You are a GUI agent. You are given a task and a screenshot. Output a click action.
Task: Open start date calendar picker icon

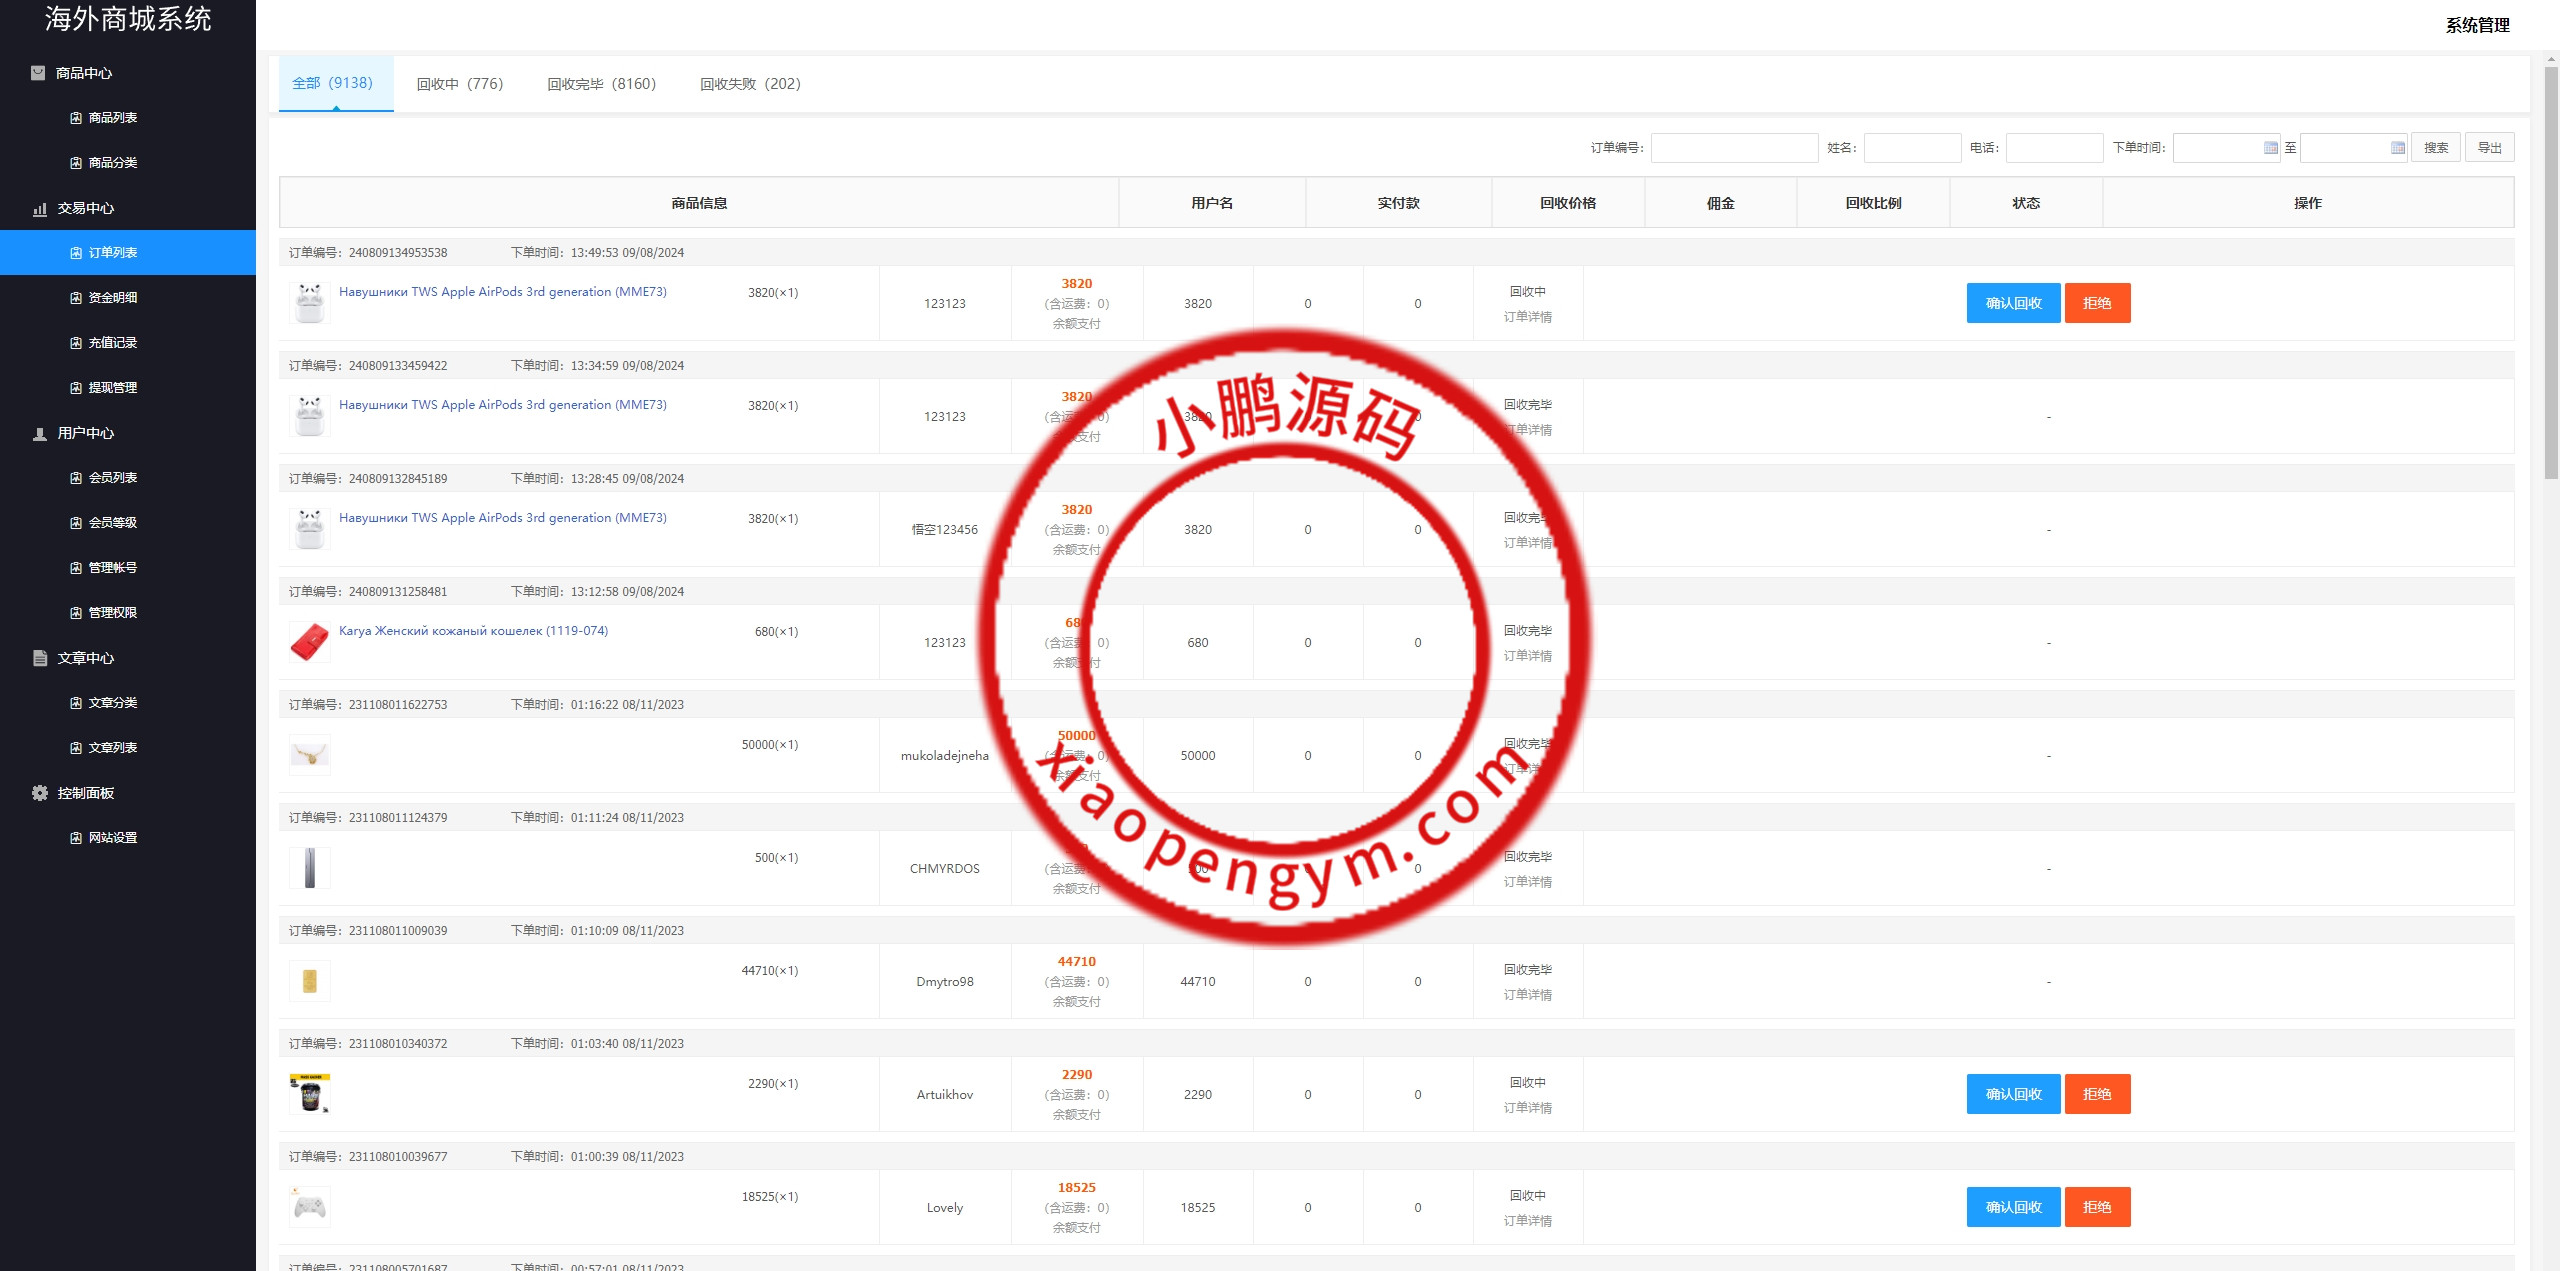pos(2270,148)
